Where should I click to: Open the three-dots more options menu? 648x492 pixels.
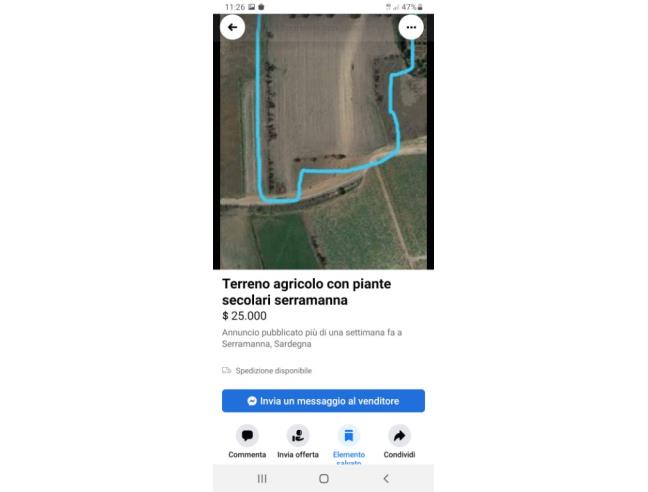point(411,27)
